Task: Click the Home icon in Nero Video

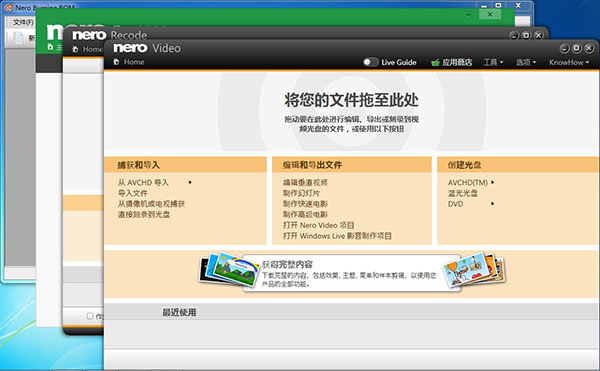Action: [x=117, y=62]
